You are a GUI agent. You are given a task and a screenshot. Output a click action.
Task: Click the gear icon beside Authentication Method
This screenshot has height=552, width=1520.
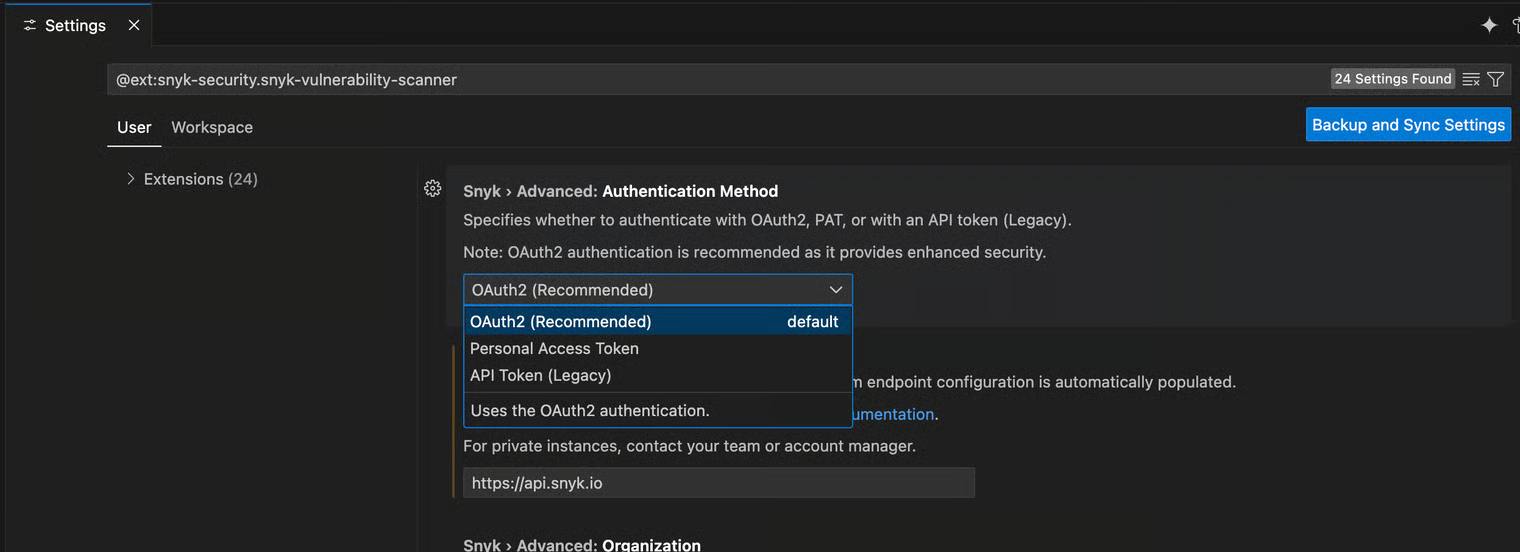tap(433, 188)
